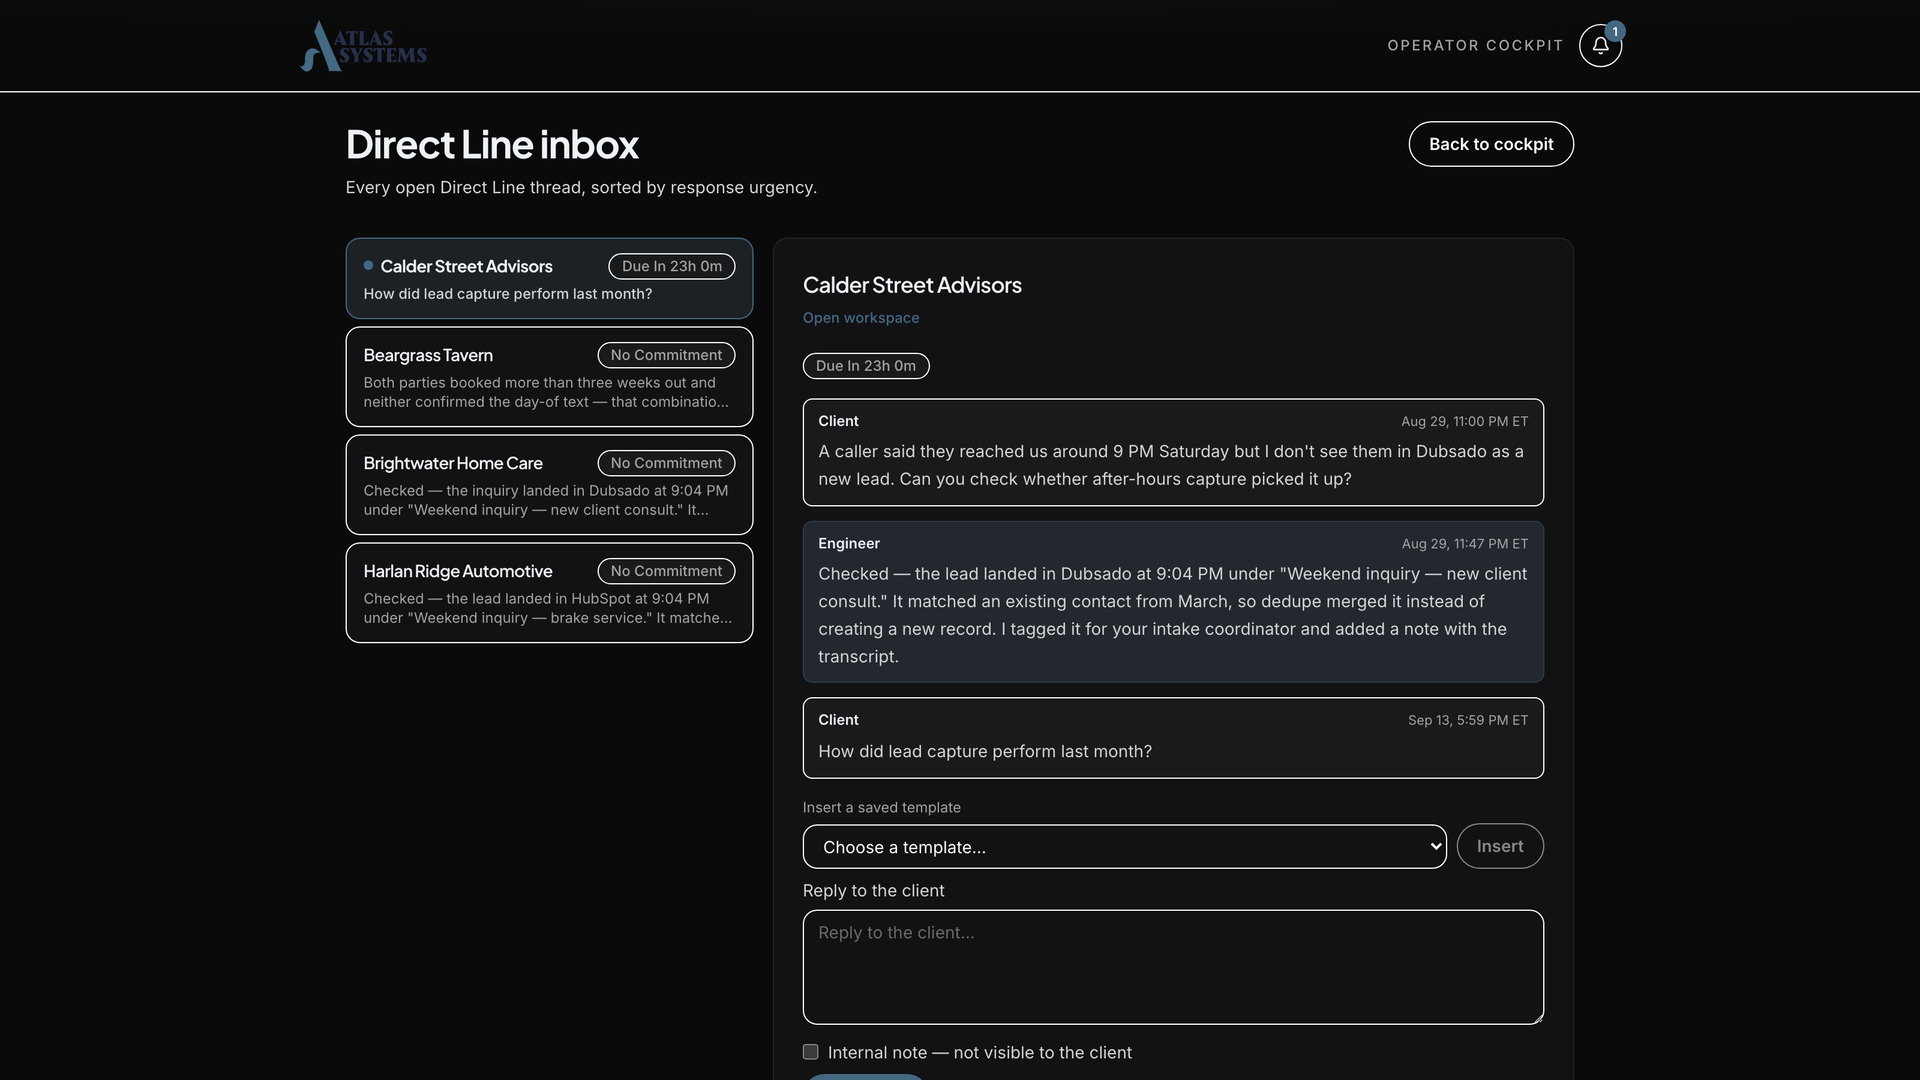Click the Due In 23h 0m badge in the inbox list
The height and width of the screenshot is (1080, 1920).
point(672,266)
